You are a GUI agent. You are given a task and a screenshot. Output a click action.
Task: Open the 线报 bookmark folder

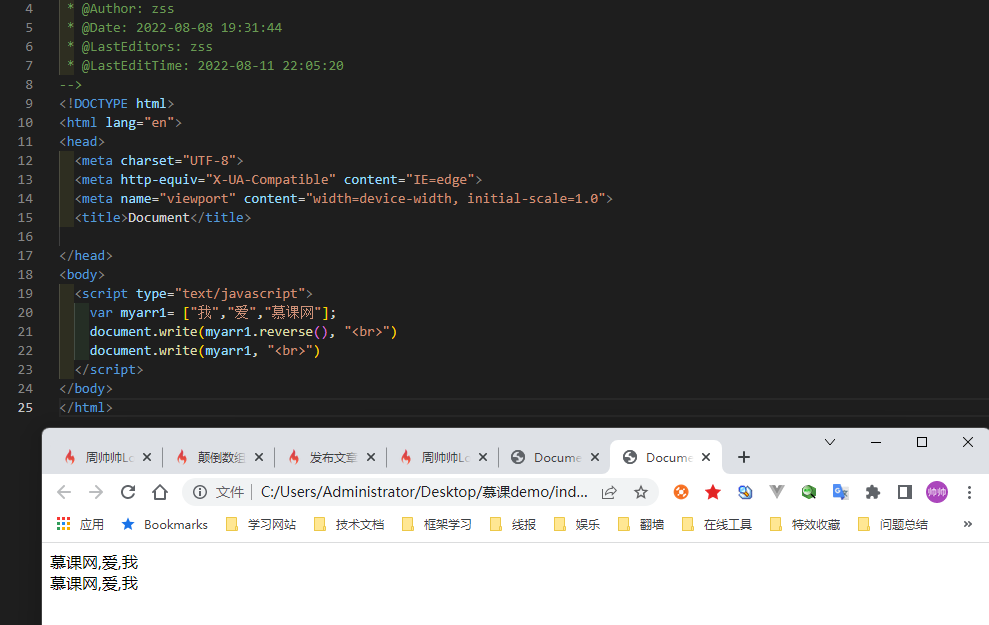[513, 524]
